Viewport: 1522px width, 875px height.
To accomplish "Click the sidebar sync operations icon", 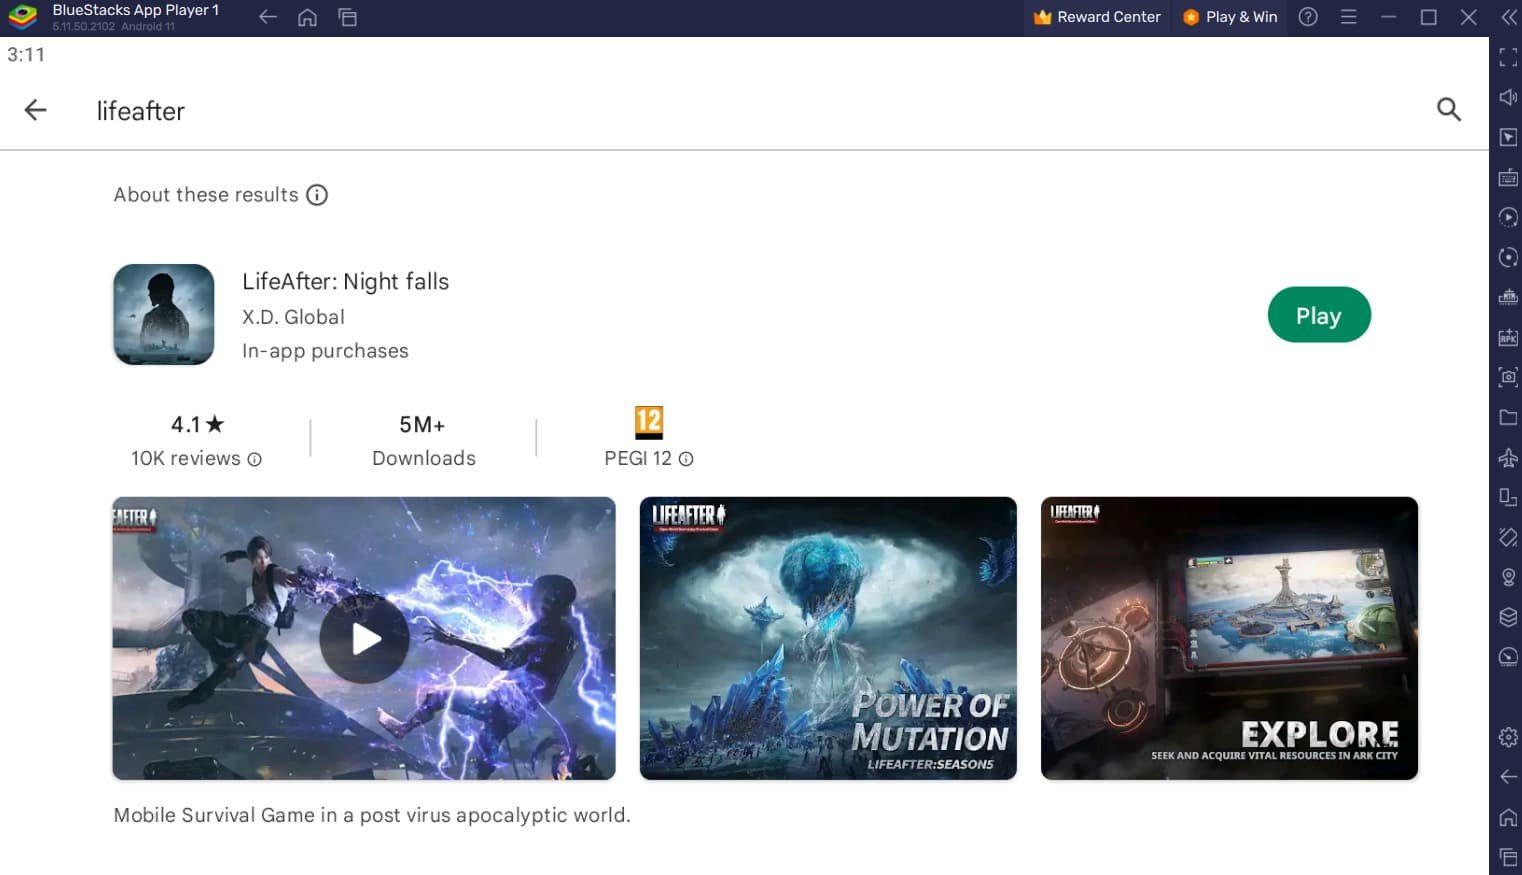I will 1508,257.
